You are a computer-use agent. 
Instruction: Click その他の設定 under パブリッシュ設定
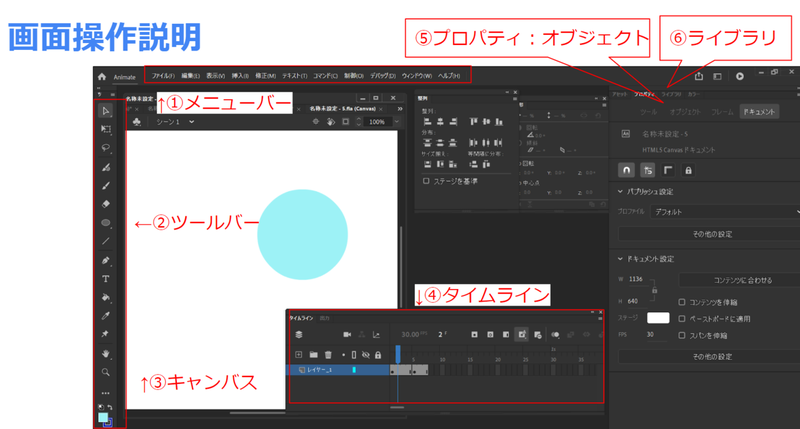(712, 234)
